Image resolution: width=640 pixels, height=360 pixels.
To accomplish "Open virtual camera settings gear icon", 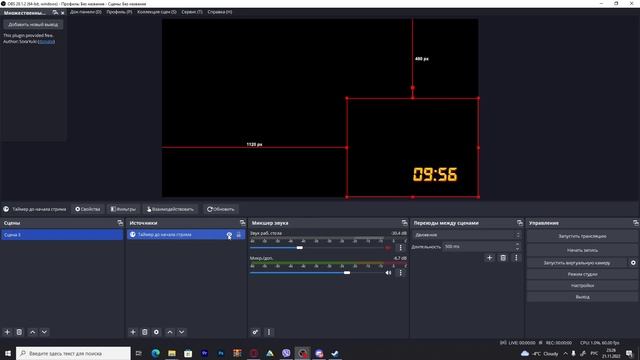I will pyautogui.click(x=633, y=263).
